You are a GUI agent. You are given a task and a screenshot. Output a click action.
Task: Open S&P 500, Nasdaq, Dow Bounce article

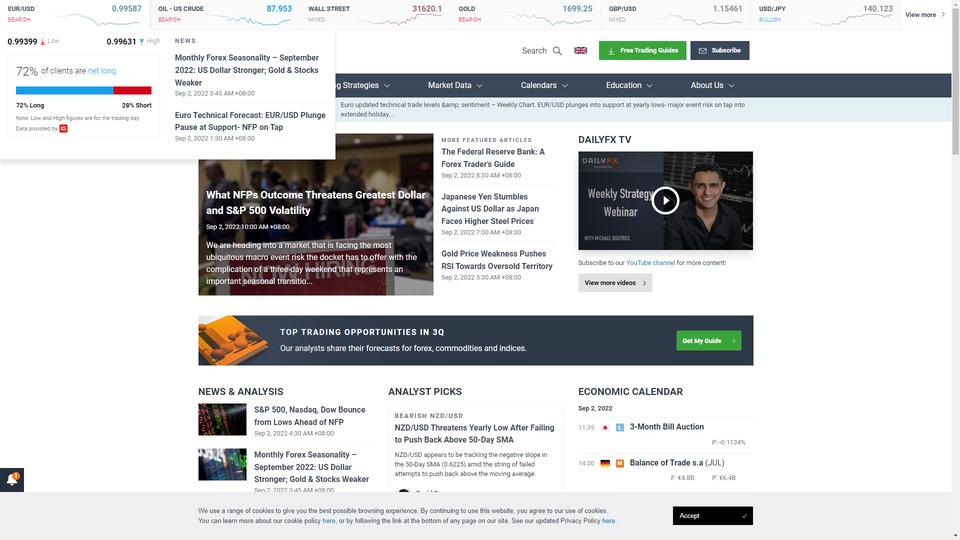309,416
